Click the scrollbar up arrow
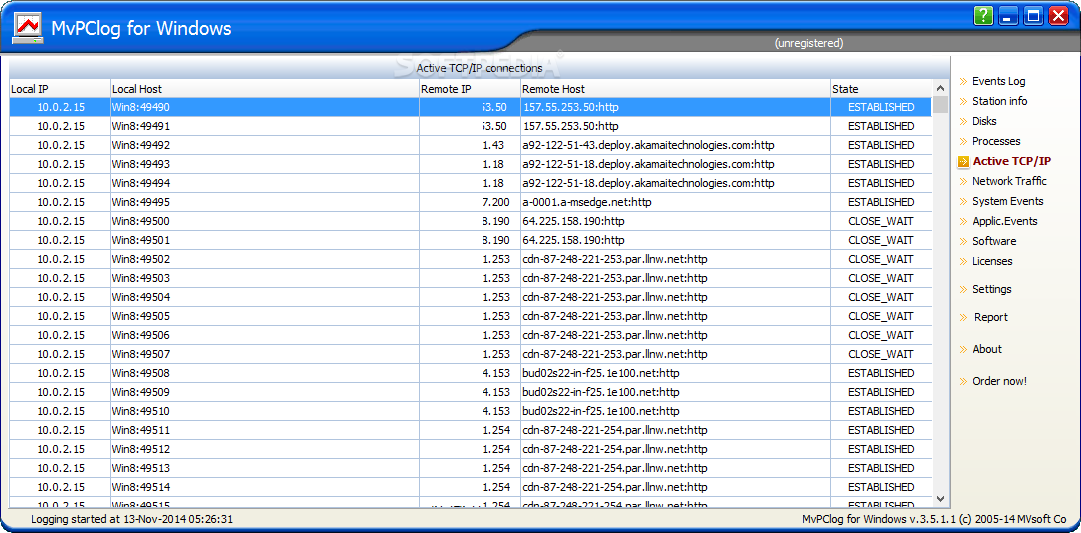Viewport: 1081px width, 533px height. [x=940, y=88]
